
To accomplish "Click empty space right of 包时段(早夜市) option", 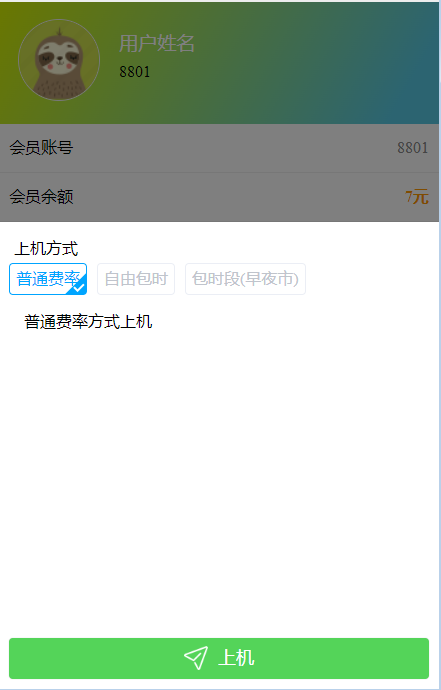I will point(370,279).
